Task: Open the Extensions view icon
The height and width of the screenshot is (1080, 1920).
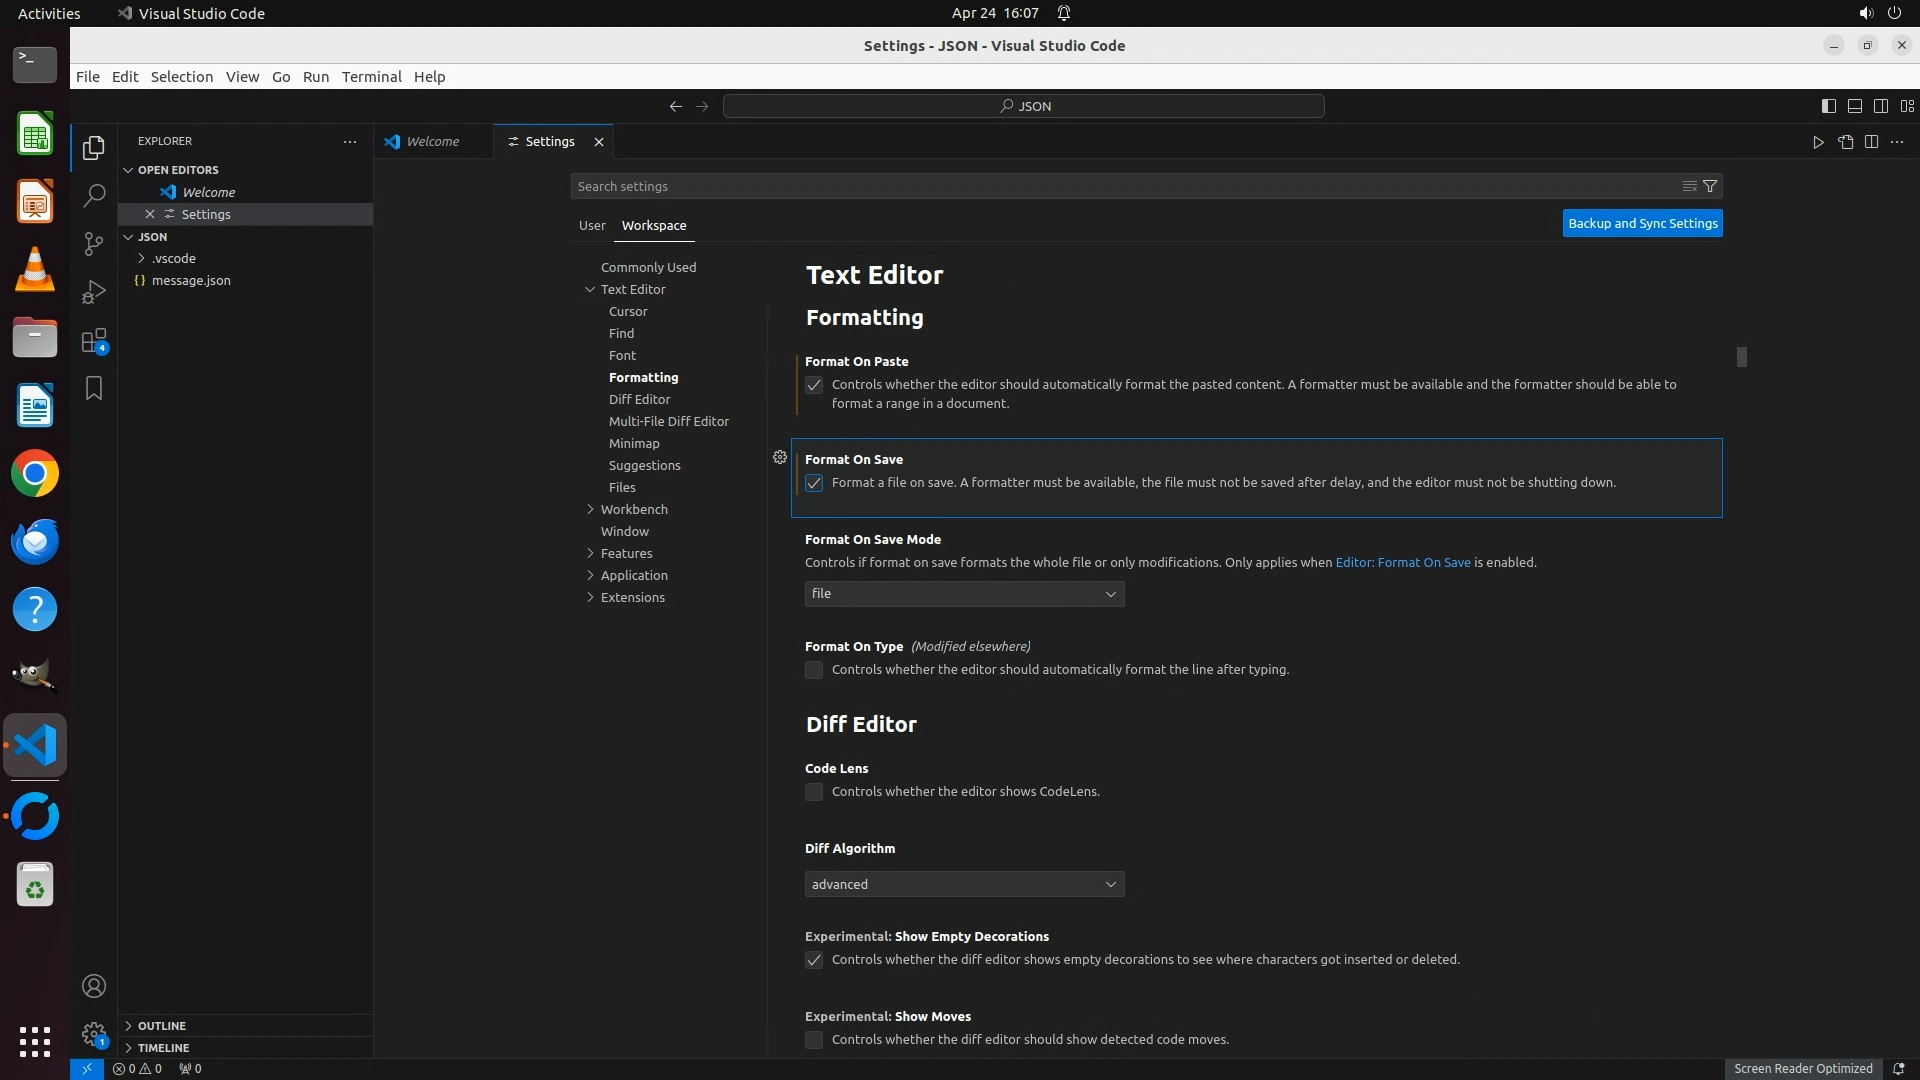Action: tap(94, 341)
